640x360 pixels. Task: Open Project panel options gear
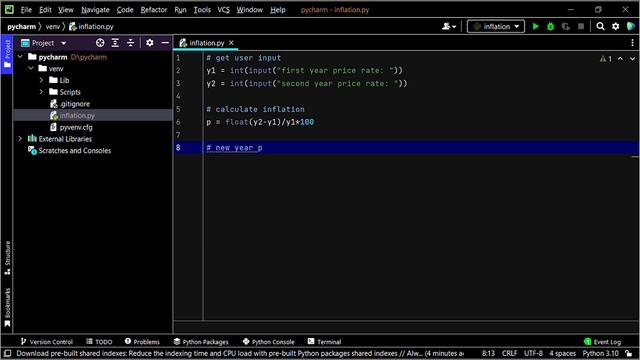pos(150,43)
